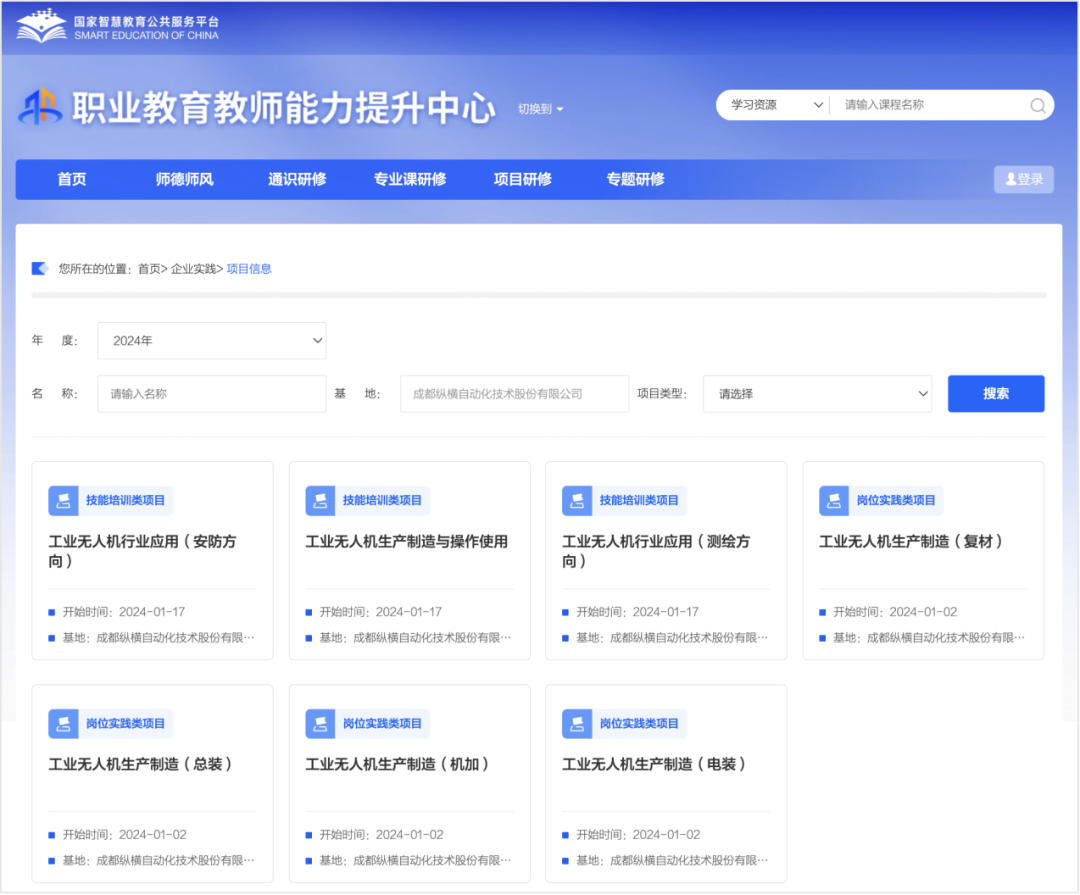
Task: Click the icon on 工业无人机生产制造（复材）card
Action: tap(834, 500)
